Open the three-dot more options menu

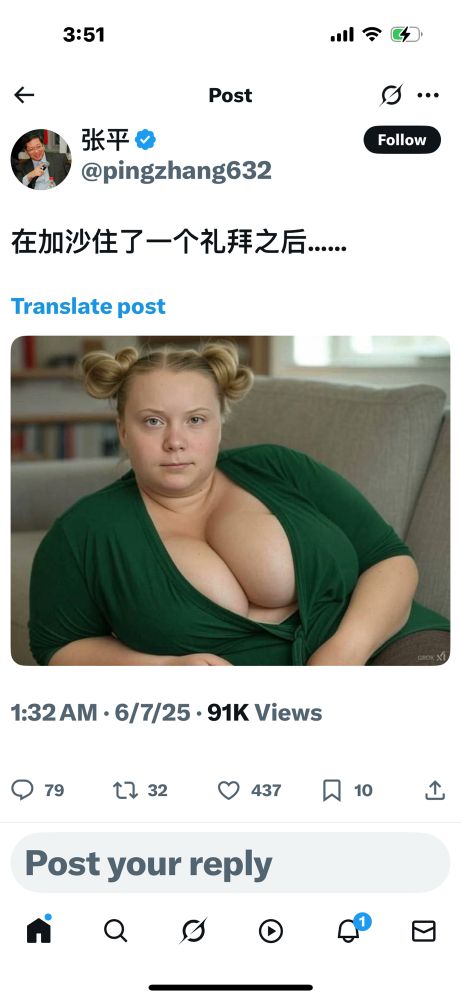pyautogui.click(x=428, y=95)
